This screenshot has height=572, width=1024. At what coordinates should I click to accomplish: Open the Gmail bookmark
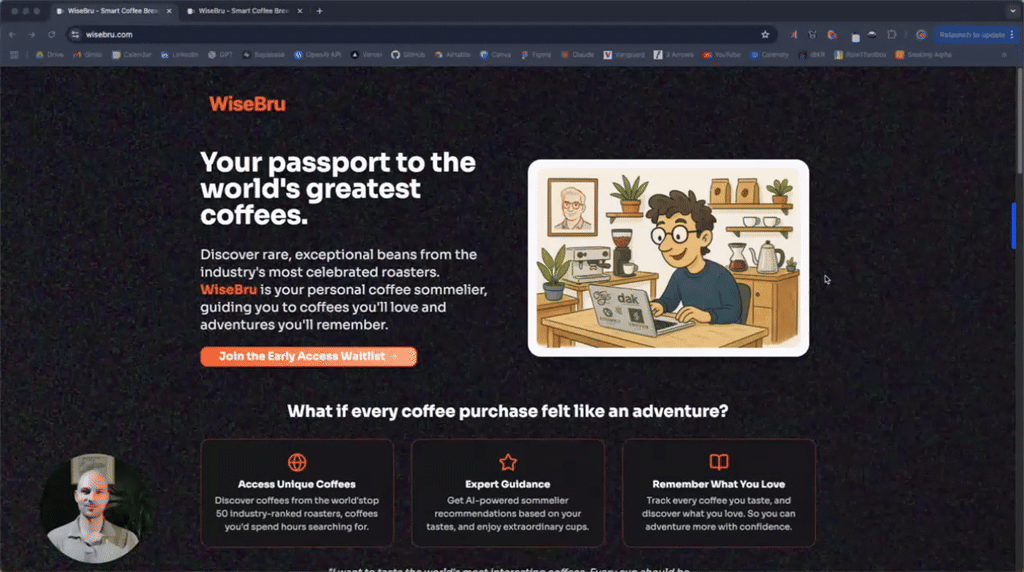[x=88, y=55]
